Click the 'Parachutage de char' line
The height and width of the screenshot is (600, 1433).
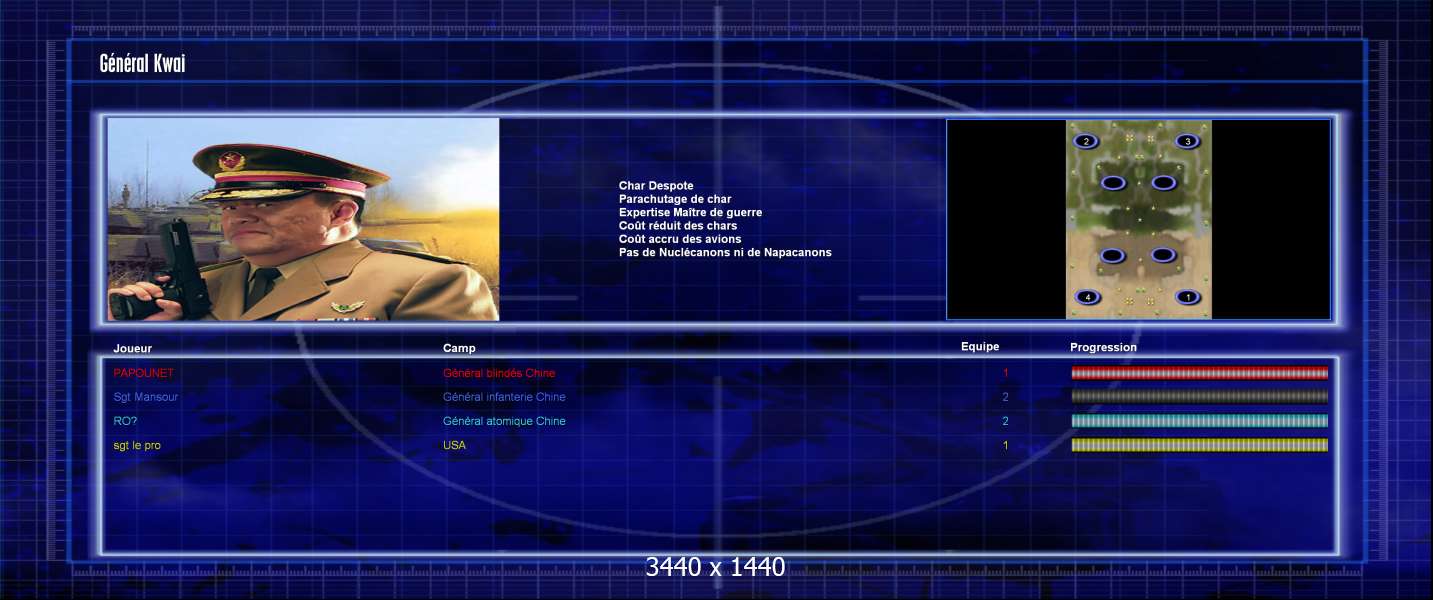675,199
